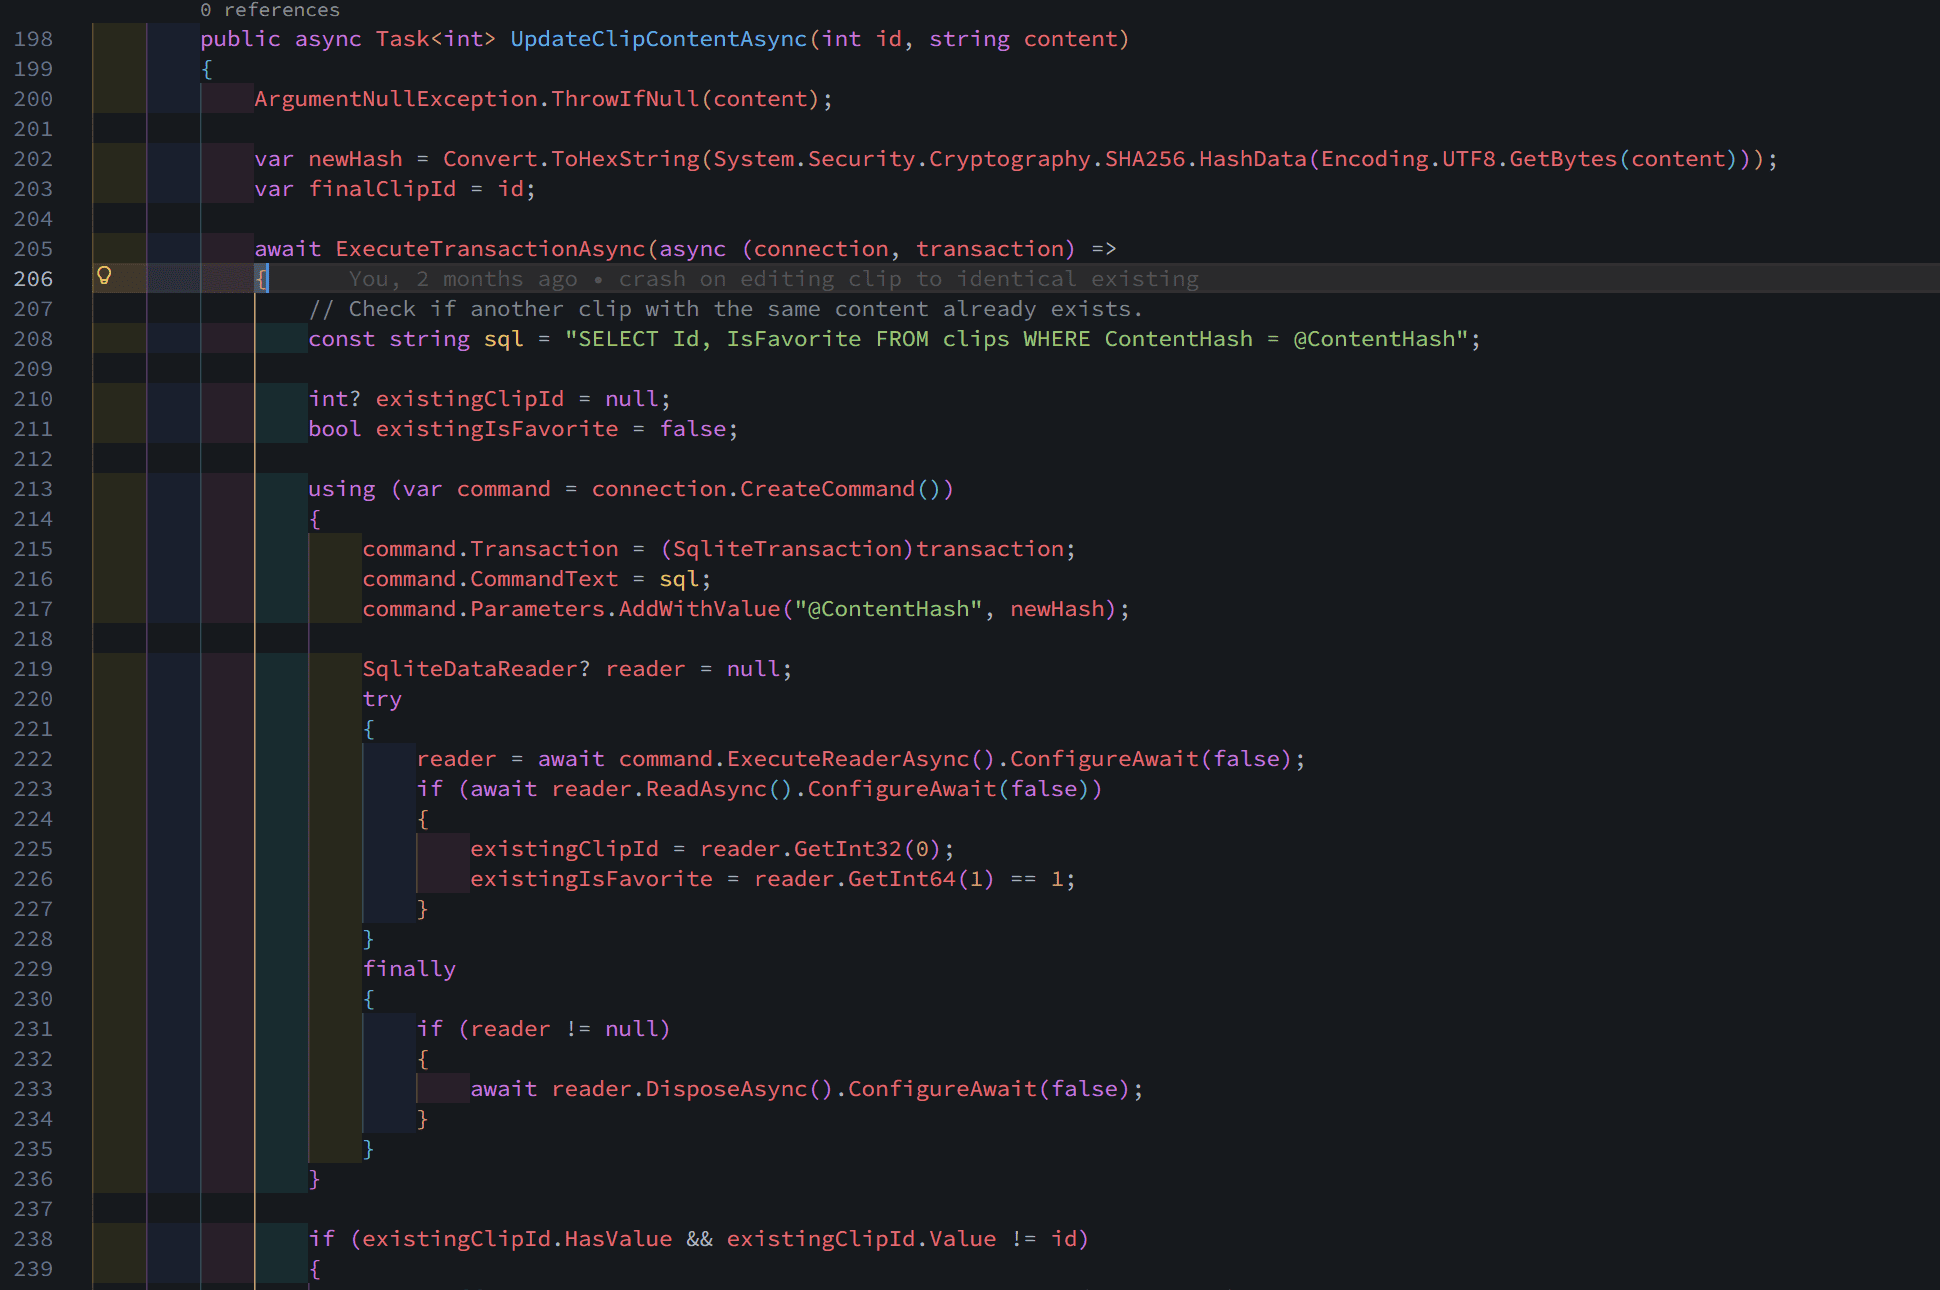Click the opening brace on line 206
Viewport: 1940px width, 1290px height.
tap(261, 279)
